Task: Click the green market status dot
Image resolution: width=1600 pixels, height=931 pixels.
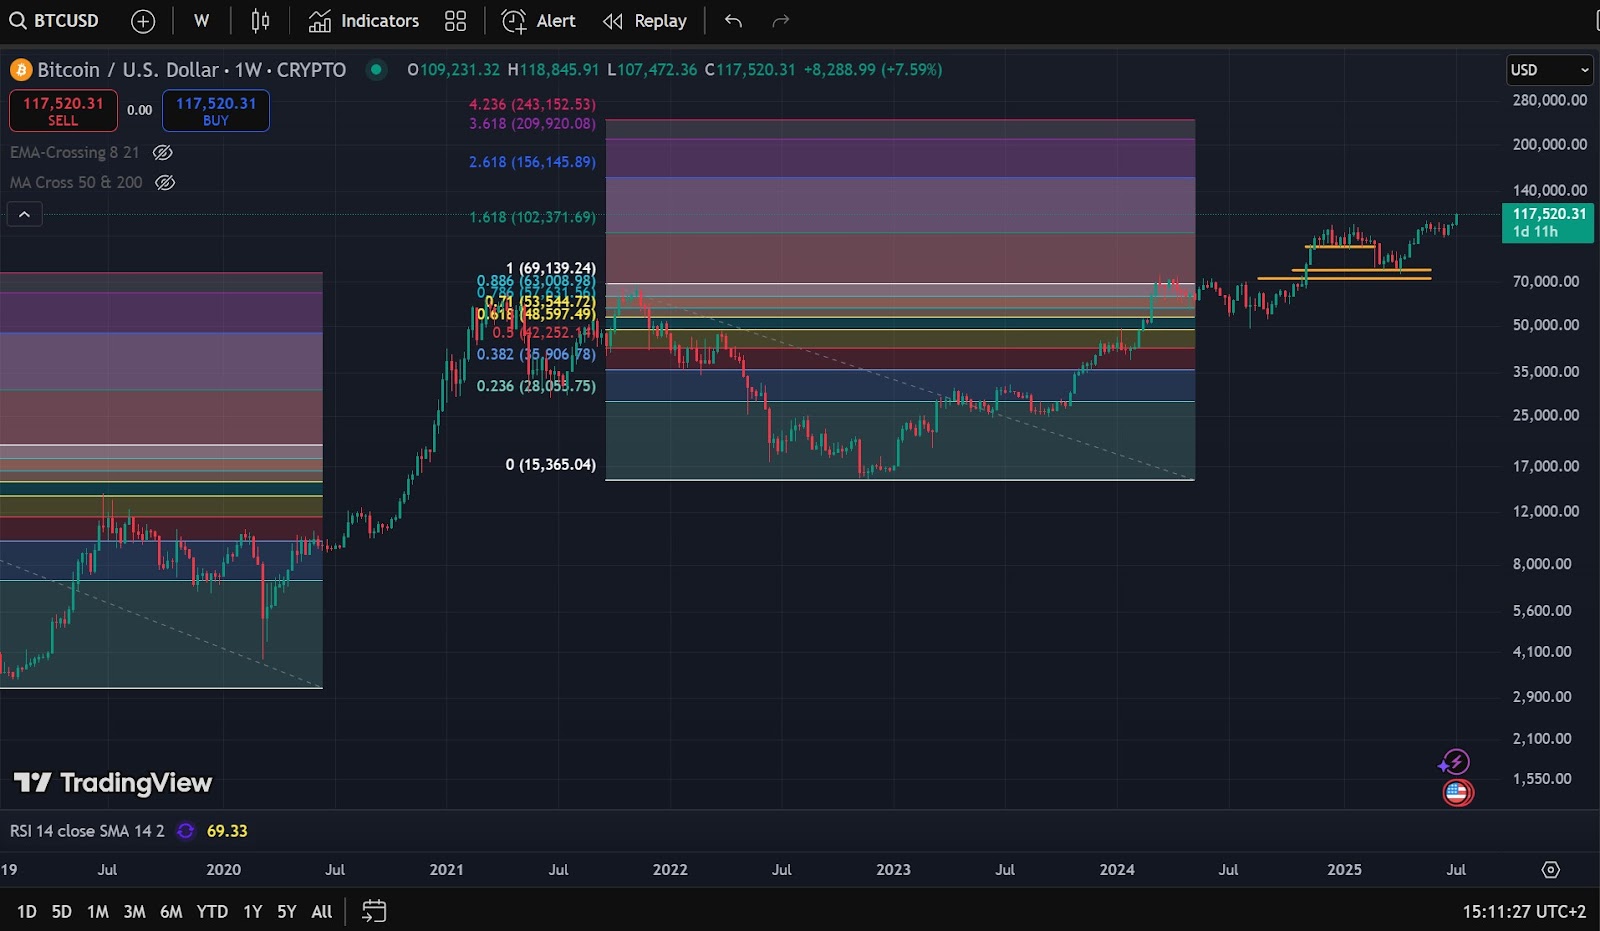Action: 376,70
